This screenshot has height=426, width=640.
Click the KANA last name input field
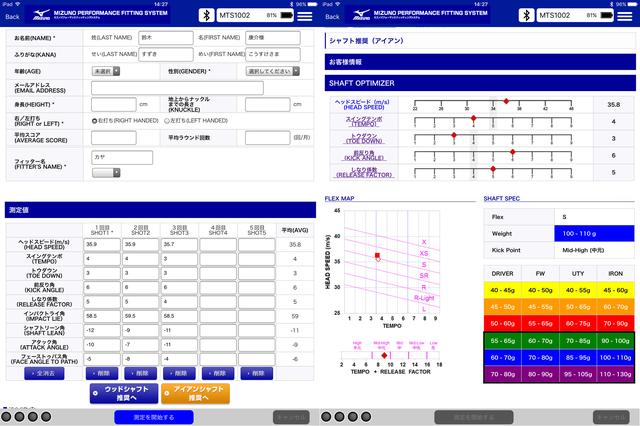tap(166, 54)
